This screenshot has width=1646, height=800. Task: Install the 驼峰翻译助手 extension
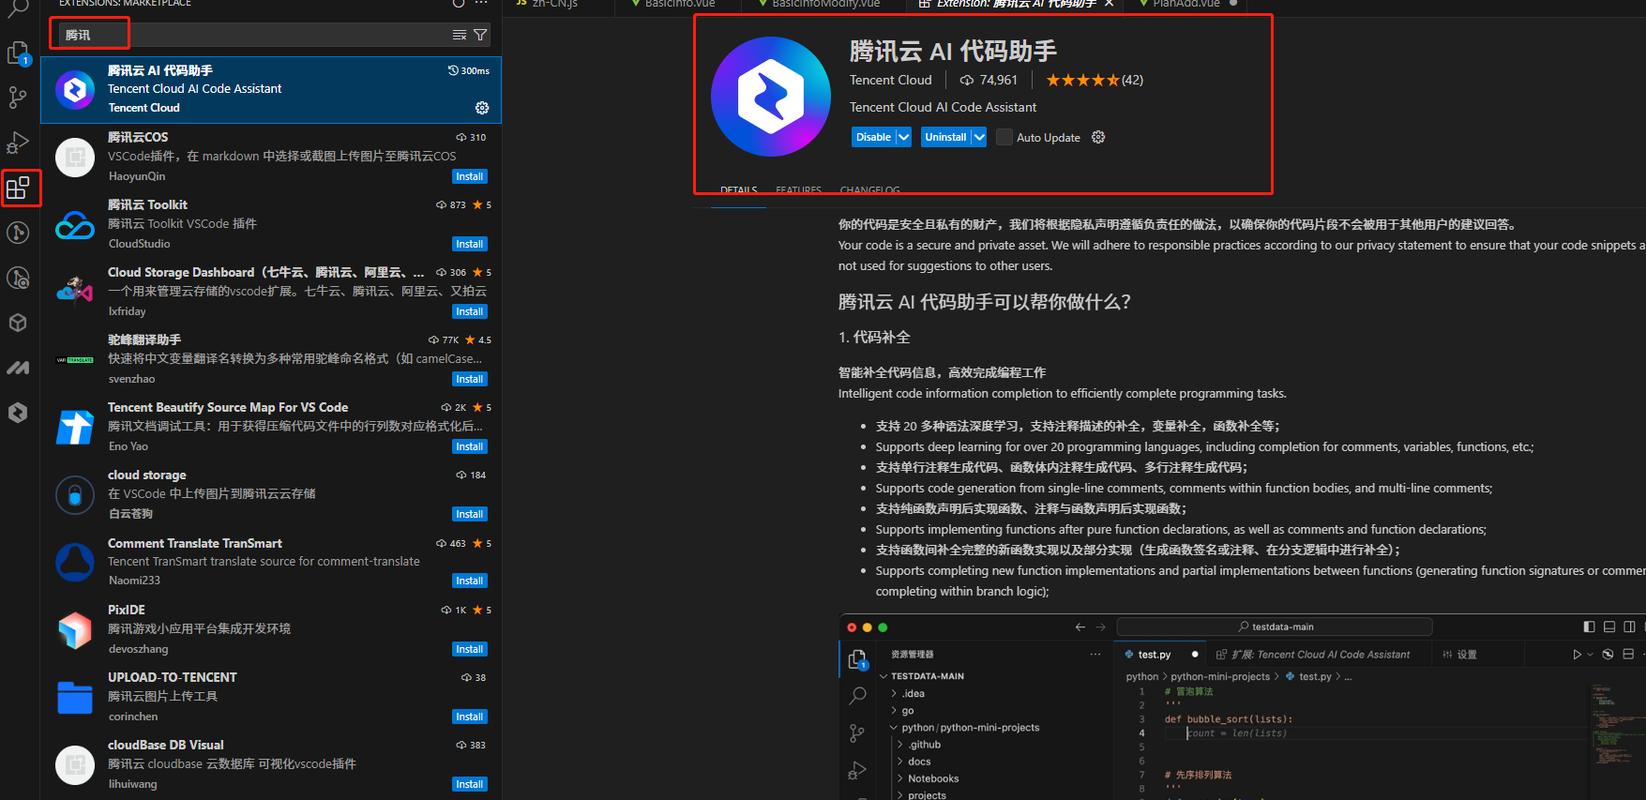click(x=469, y=380)
